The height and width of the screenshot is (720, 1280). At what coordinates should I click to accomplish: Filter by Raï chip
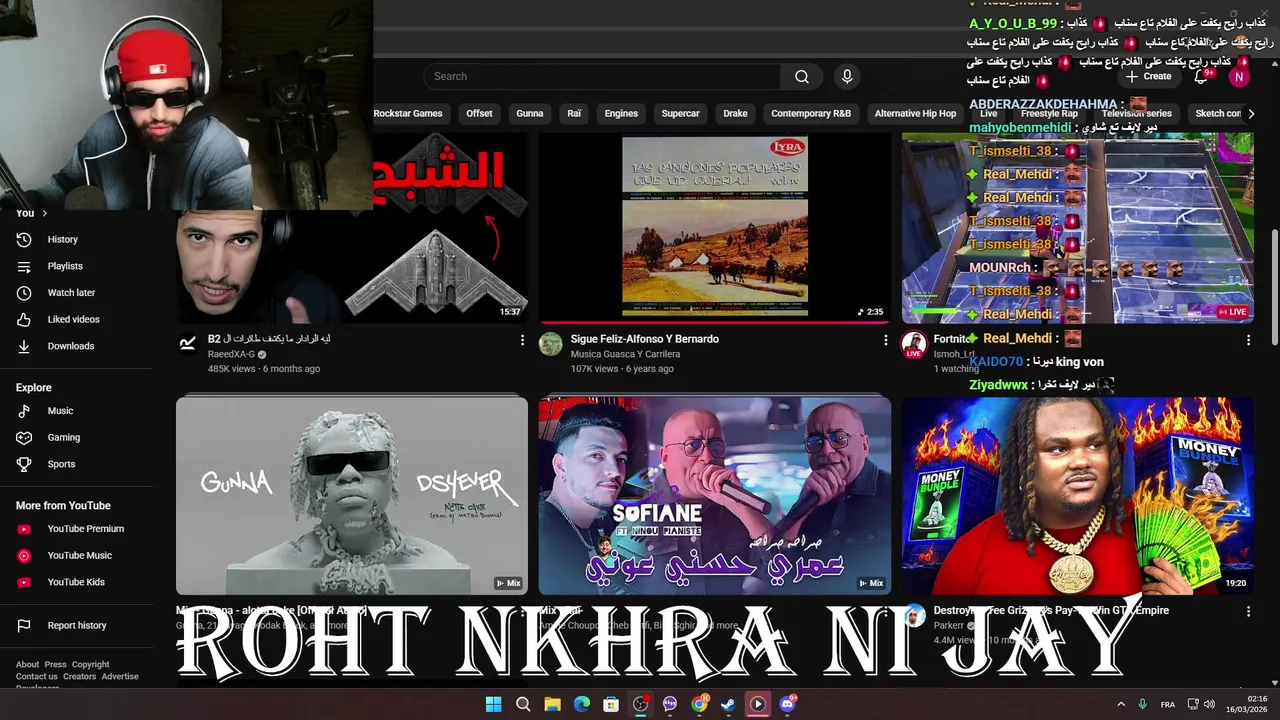coord(574,114)
